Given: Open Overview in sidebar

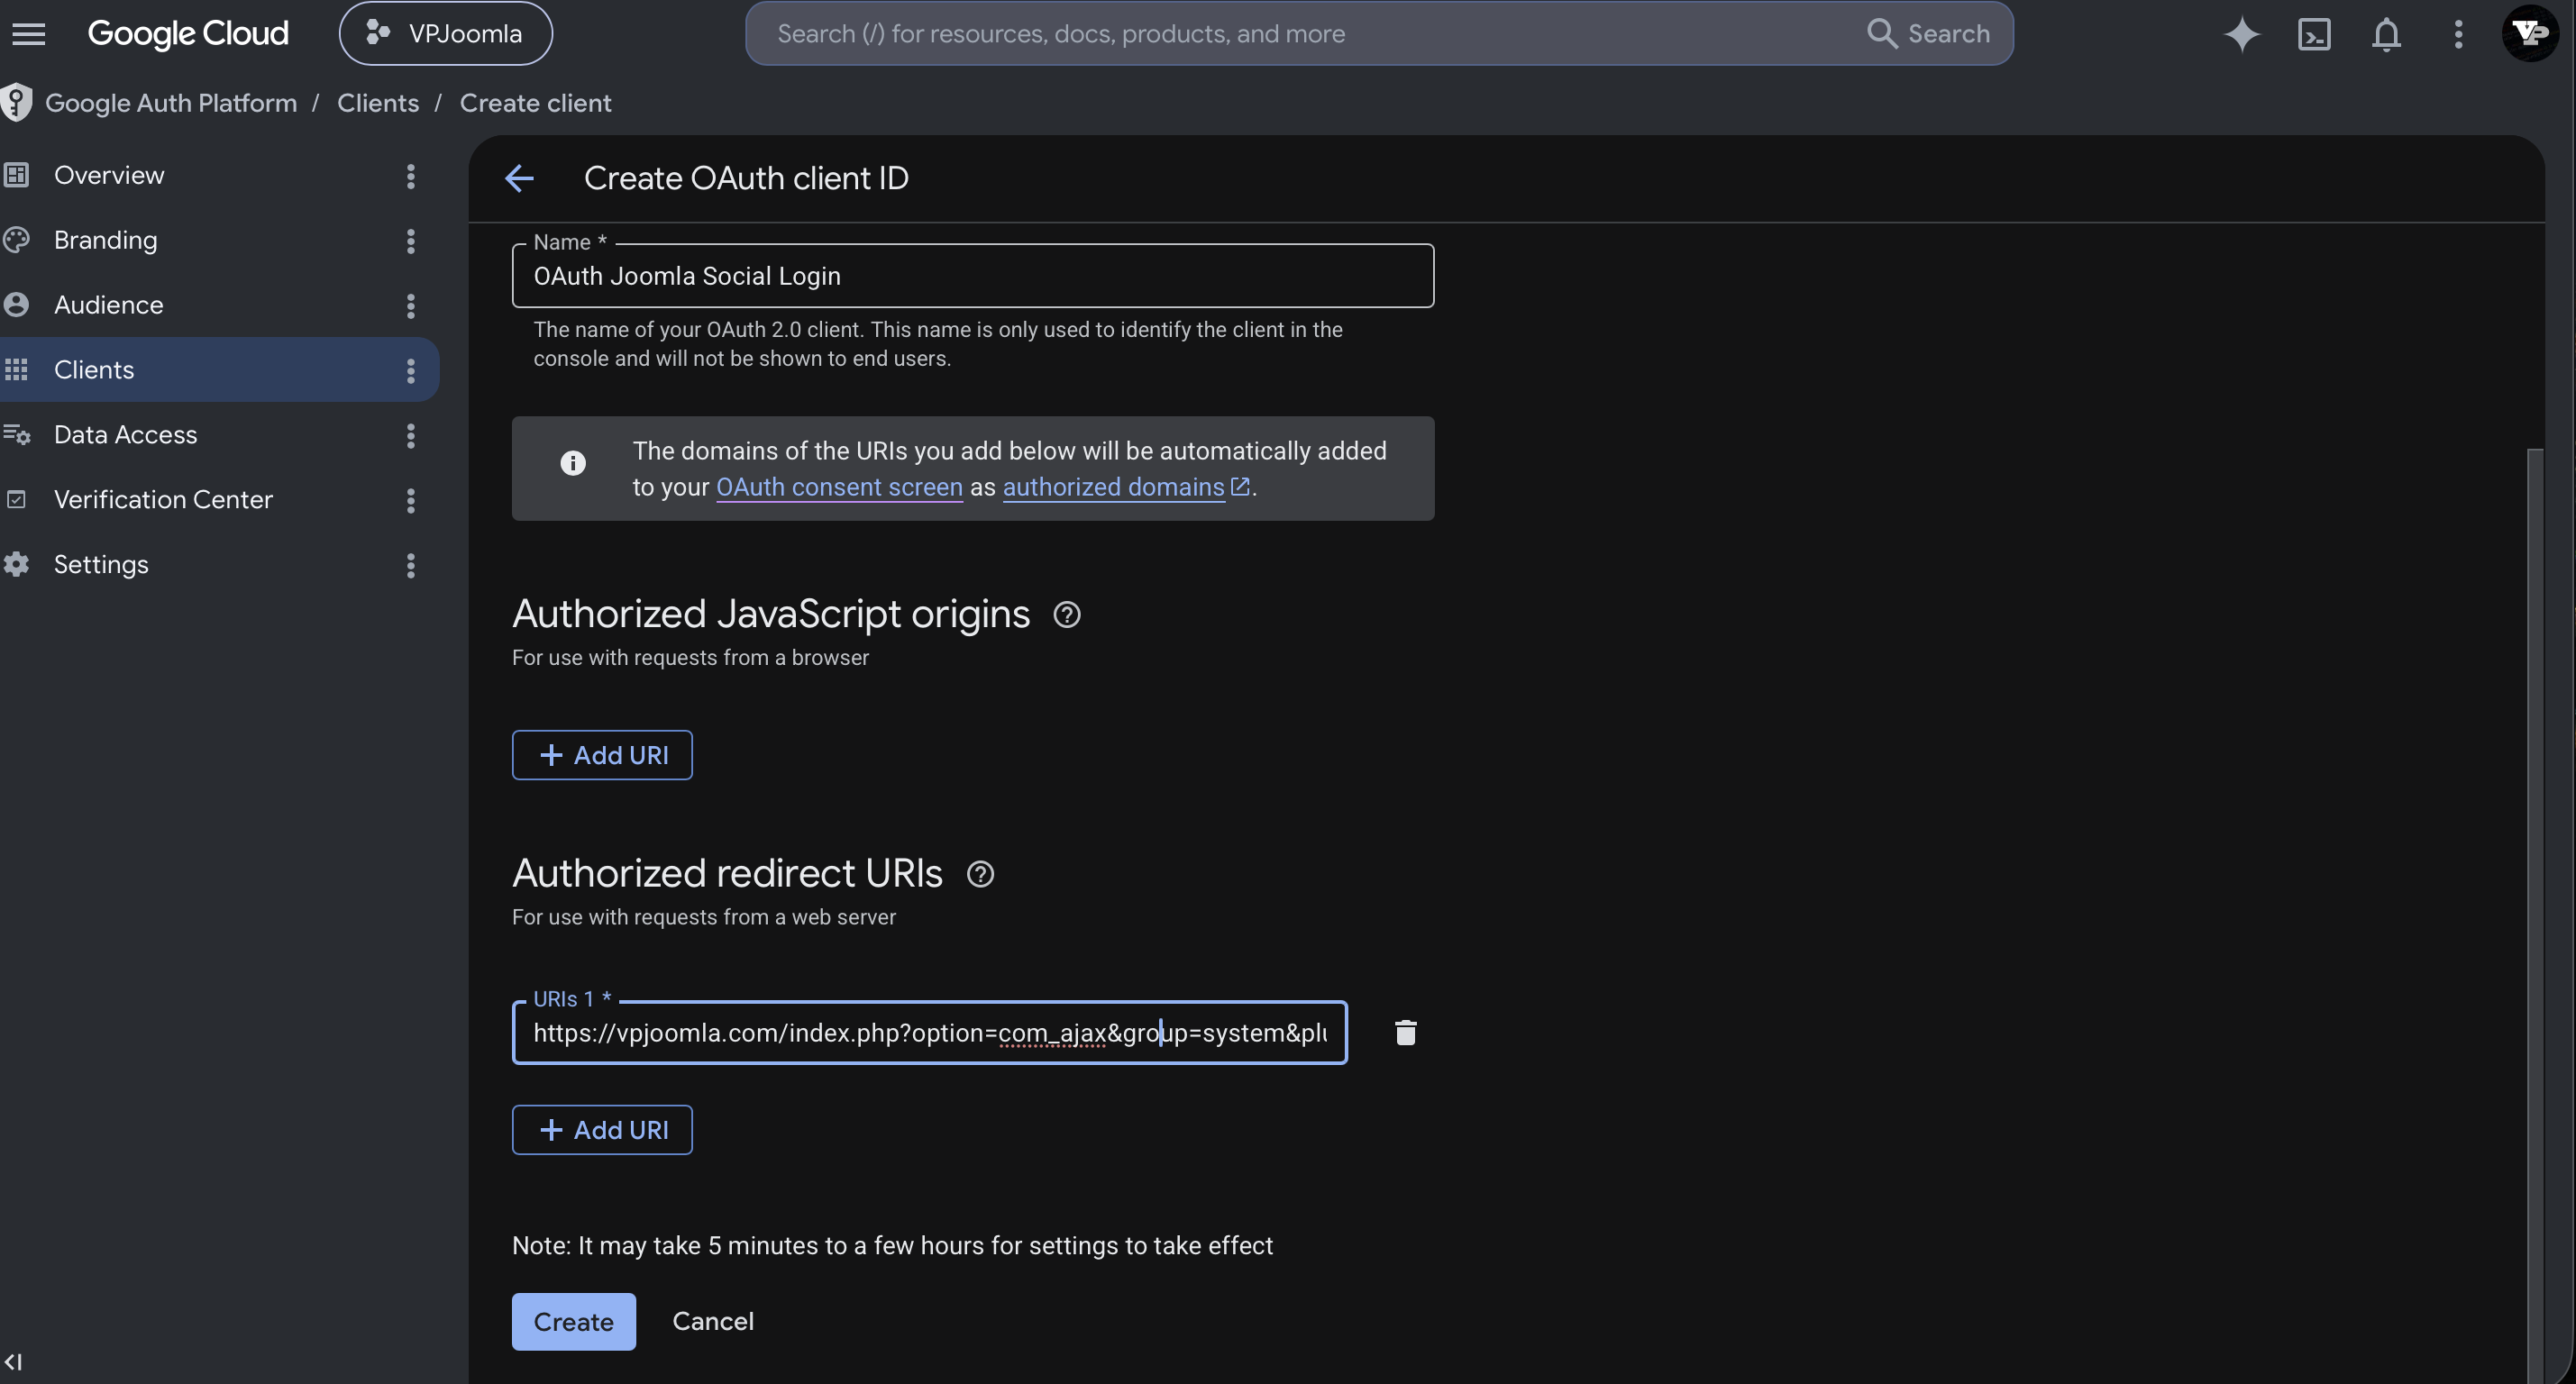Looking at the screenshot, I should (108, 175).
